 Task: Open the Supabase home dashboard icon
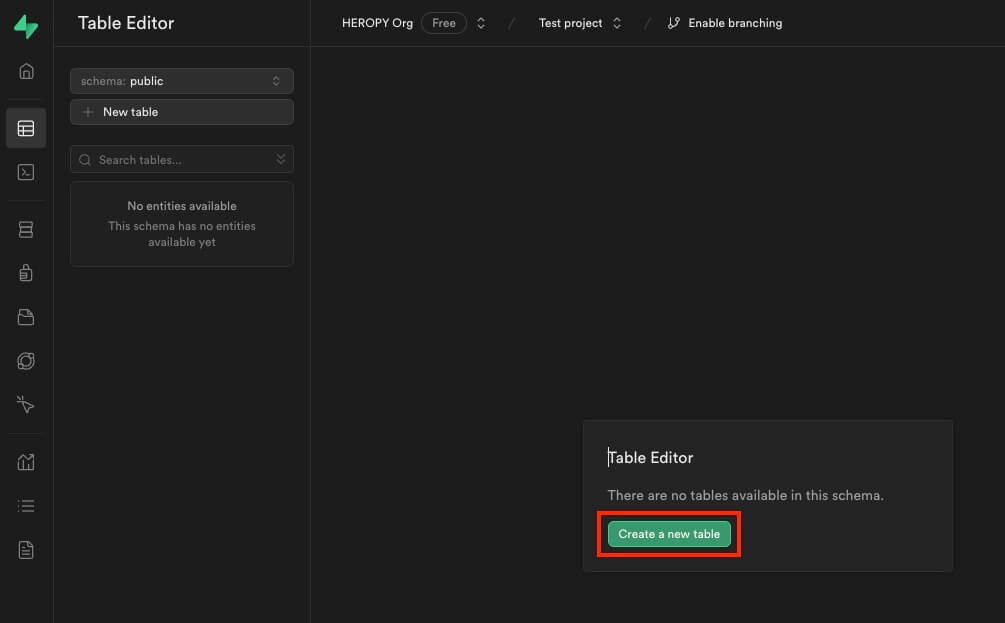[25, 71]
